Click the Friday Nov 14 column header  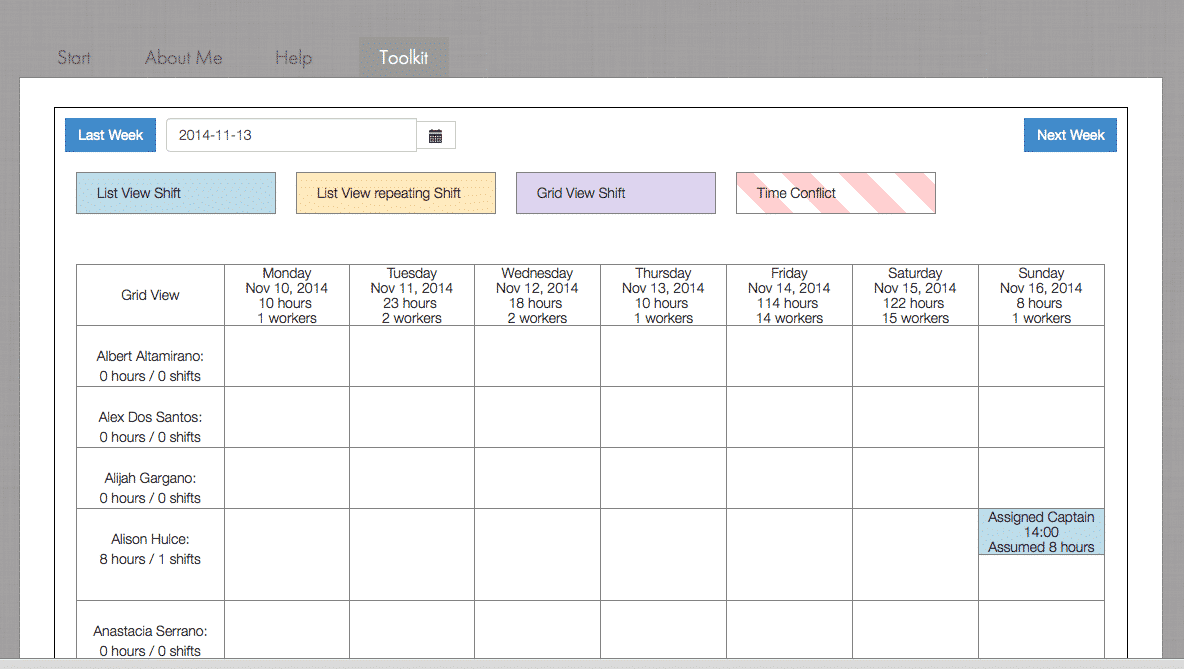coord(789,295)
